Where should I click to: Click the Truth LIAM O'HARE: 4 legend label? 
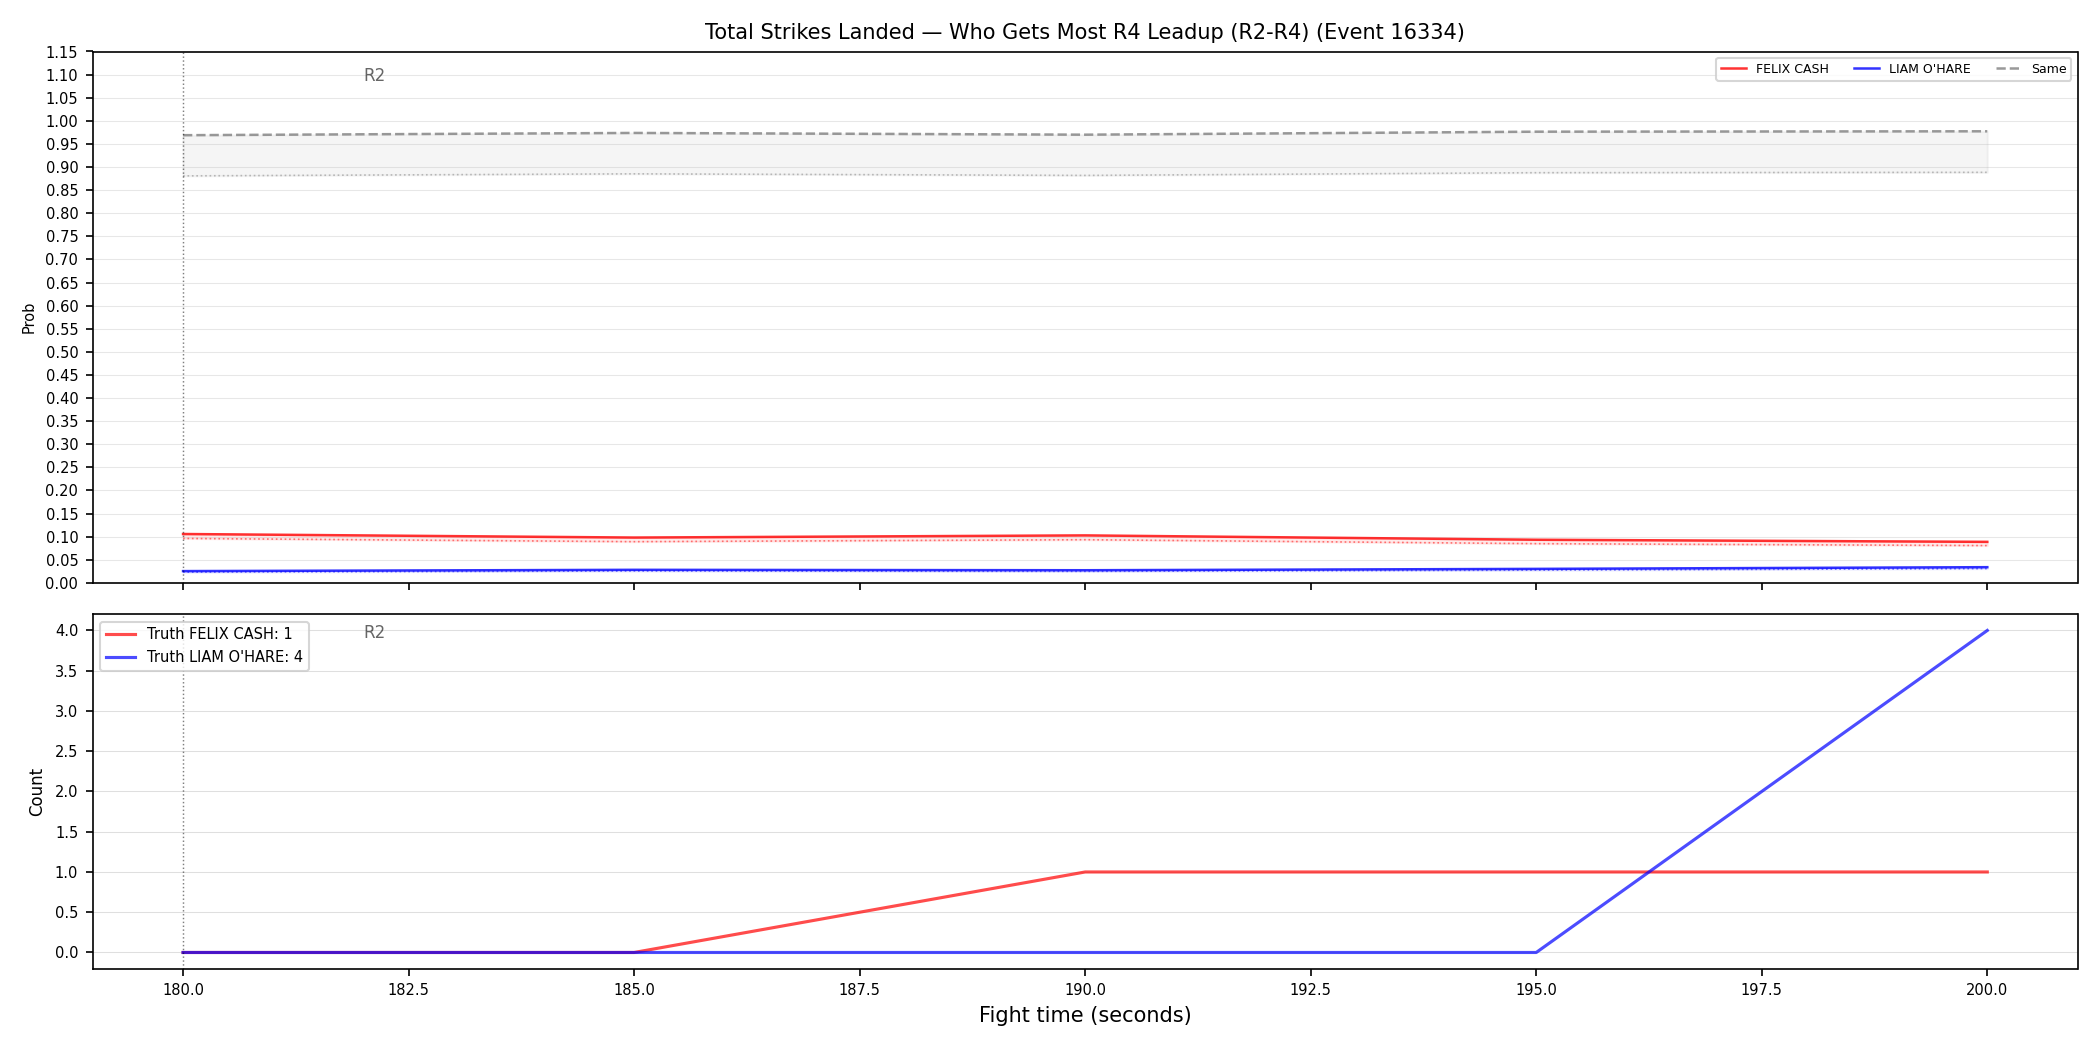click(x=224, y=657)
